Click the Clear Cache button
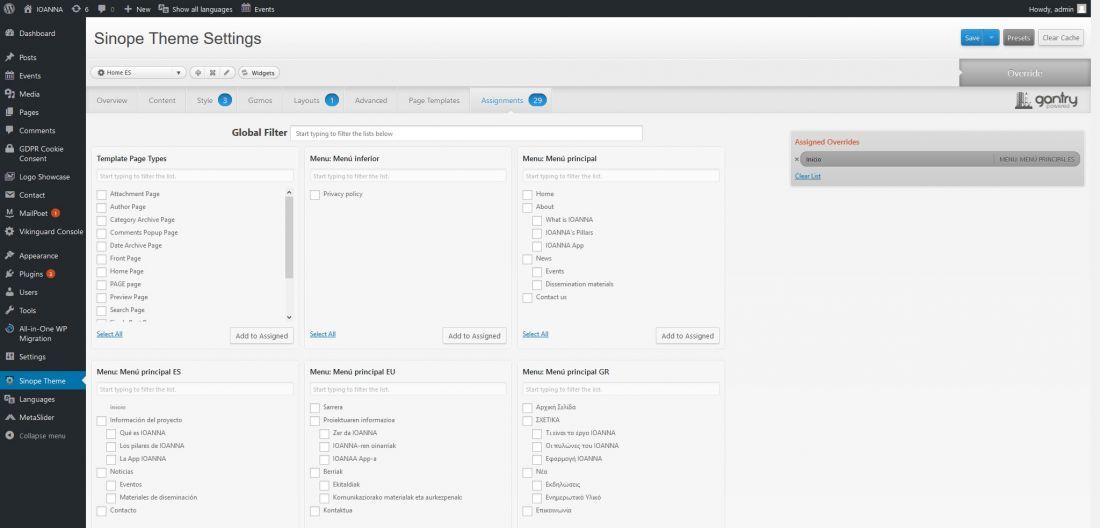Viewport: 1100px width, 528px height. point(1061,38)
